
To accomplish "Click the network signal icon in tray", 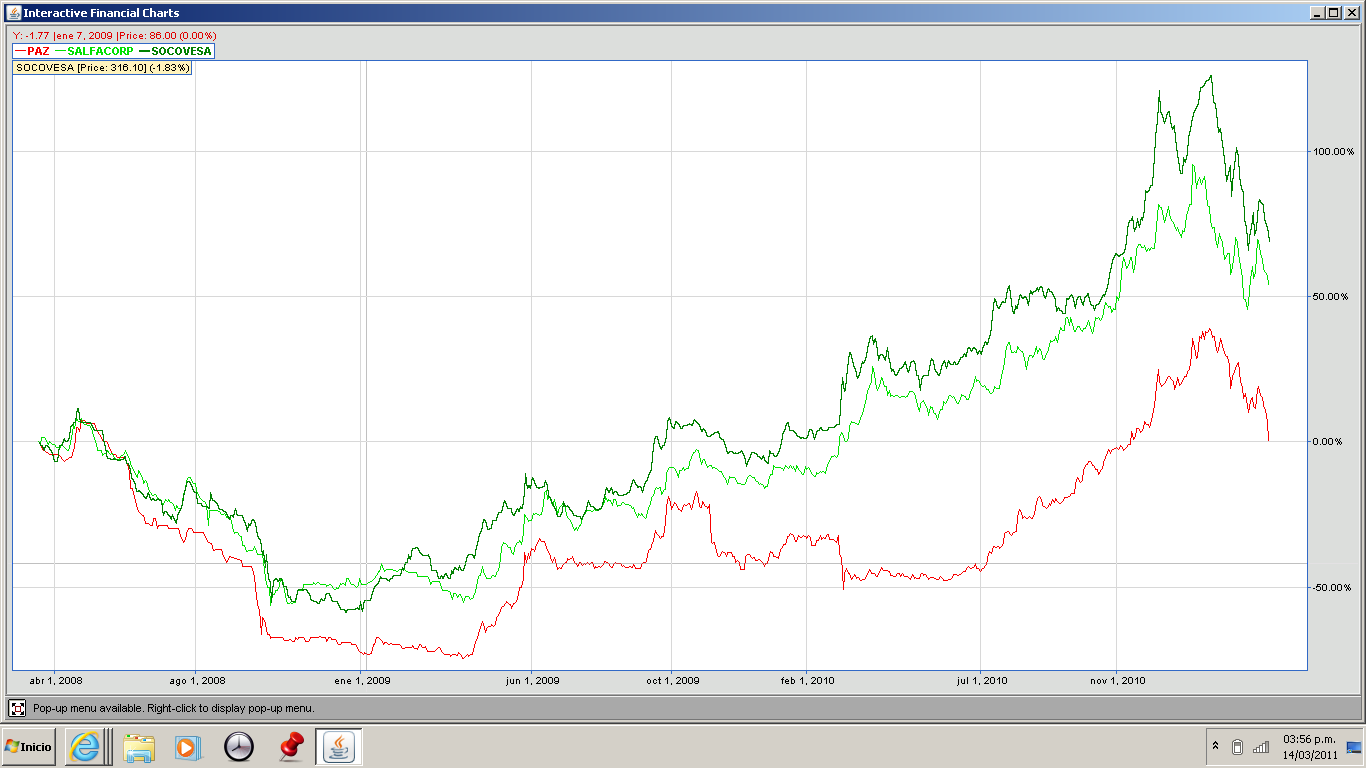I will pyautogui.click(x=1261, y=747).
